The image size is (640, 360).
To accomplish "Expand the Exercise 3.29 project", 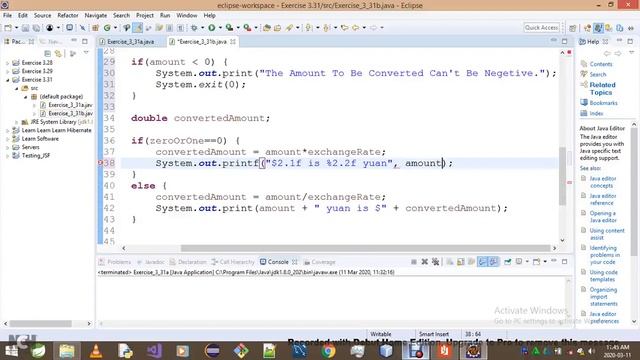I will (7, 71).
